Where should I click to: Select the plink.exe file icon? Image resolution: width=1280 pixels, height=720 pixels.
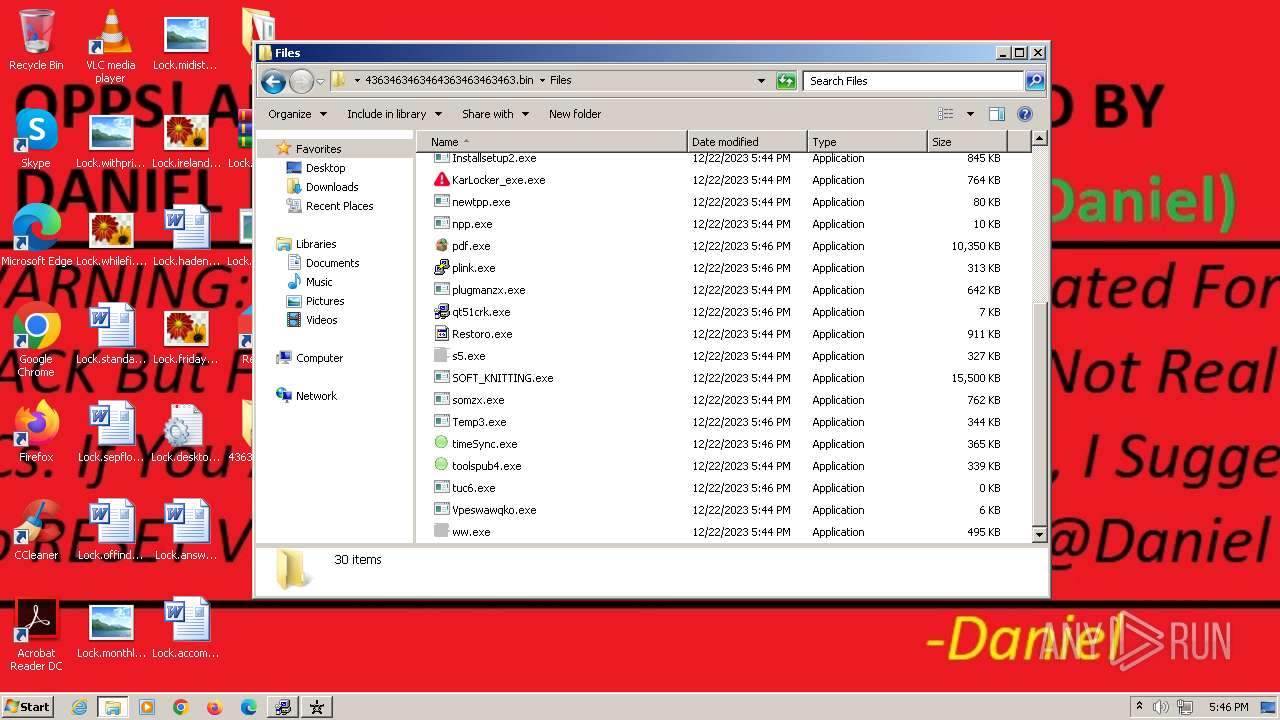(x=442, y=268)
